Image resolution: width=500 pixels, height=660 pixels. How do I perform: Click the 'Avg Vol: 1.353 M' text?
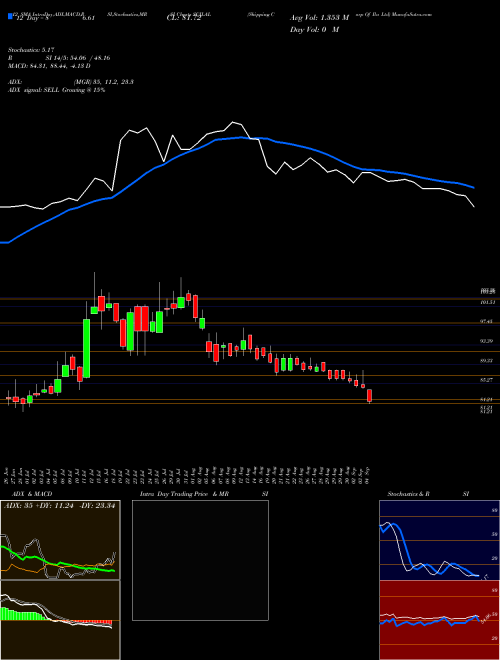pos(319,18)
